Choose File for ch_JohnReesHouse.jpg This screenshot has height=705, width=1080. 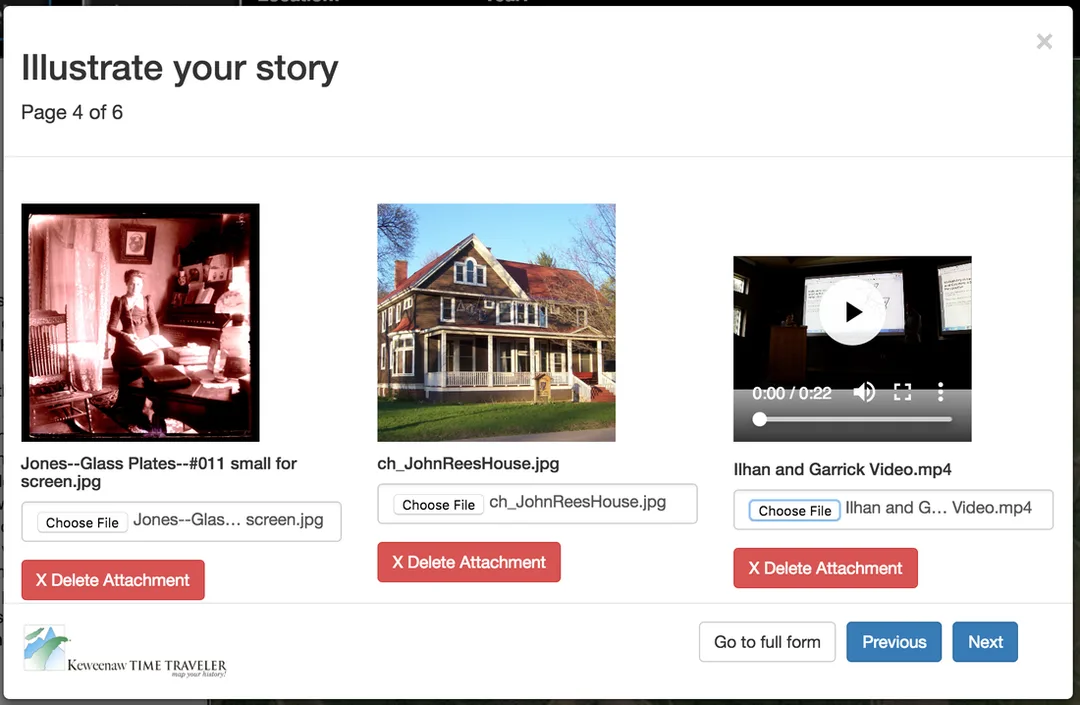[x=438, y=505]
